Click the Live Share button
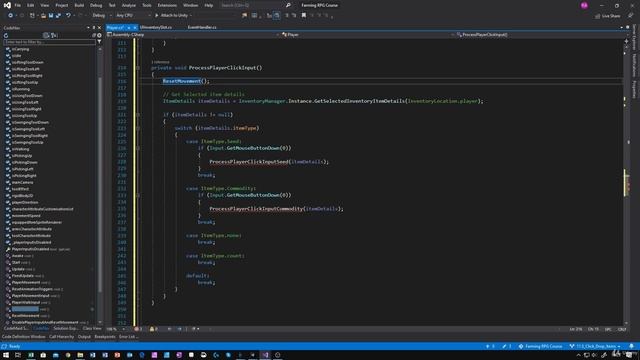This screenshot has height=360, width=640. click(x=607, y=16)
